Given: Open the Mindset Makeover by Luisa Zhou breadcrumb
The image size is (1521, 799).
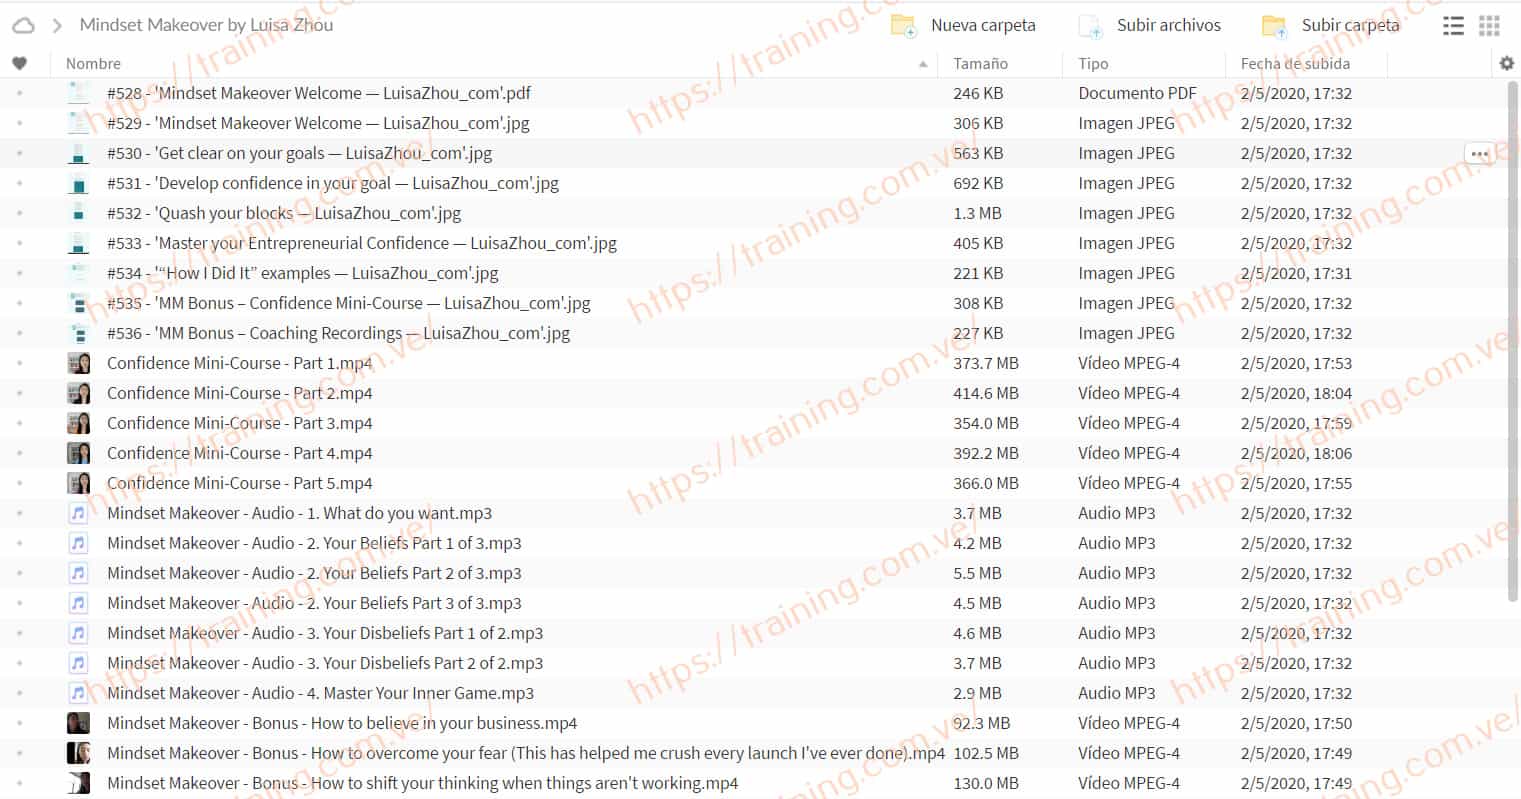Looking at the screenshot, I should 206,25.
